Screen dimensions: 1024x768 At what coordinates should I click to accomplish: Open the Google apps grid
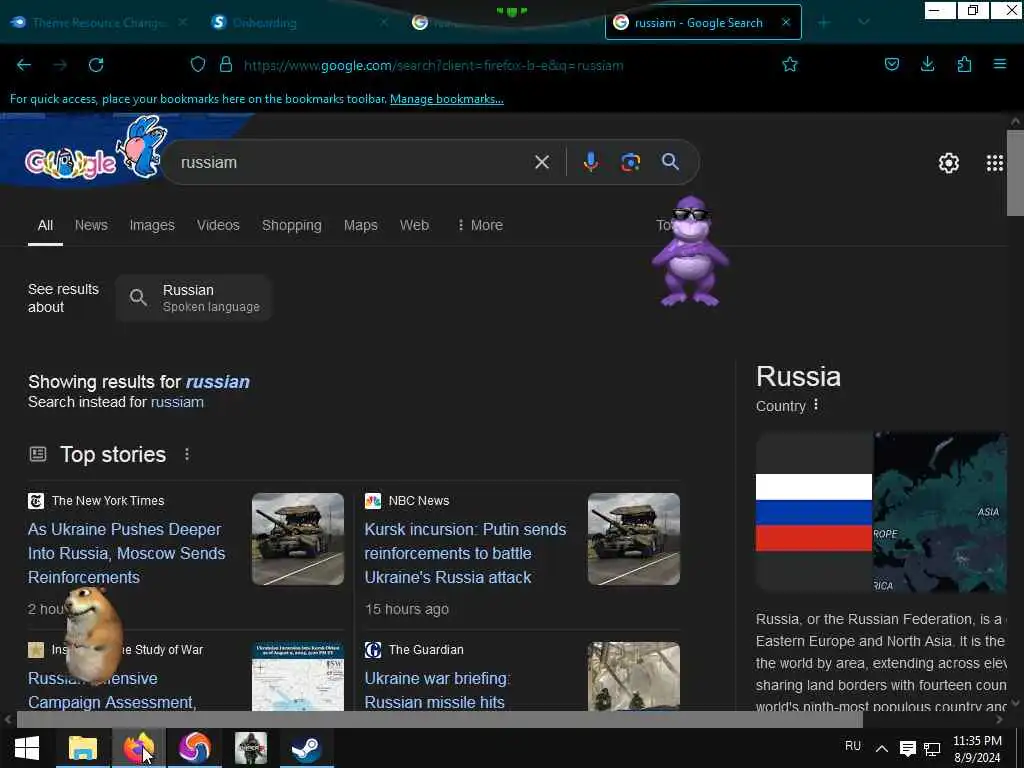coord(995,163)
